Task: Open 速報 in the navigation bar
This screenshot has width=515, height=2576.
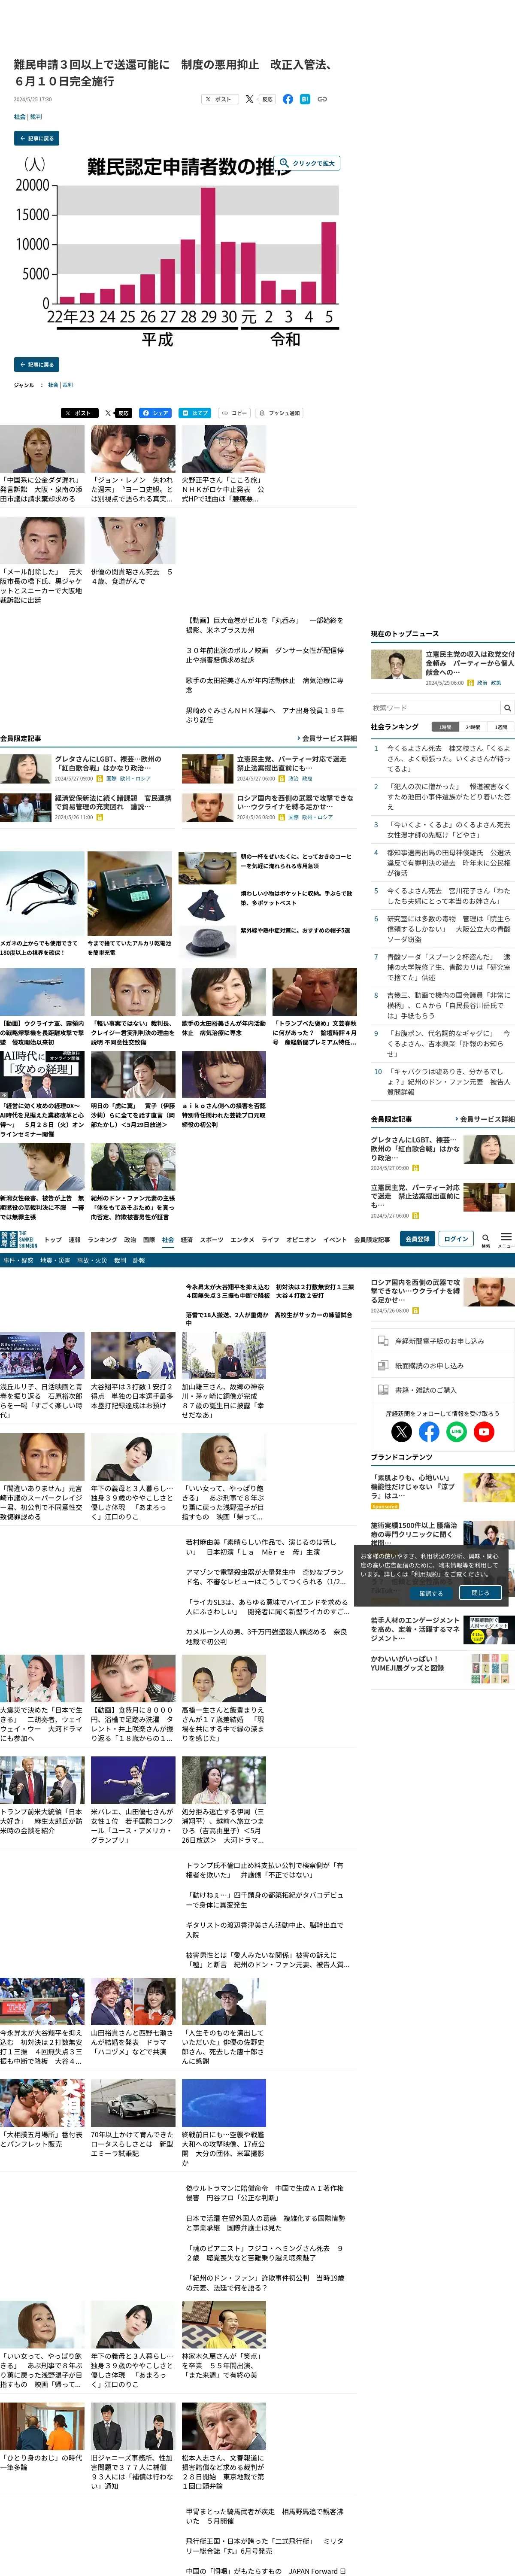Action: pos(75,1239)
